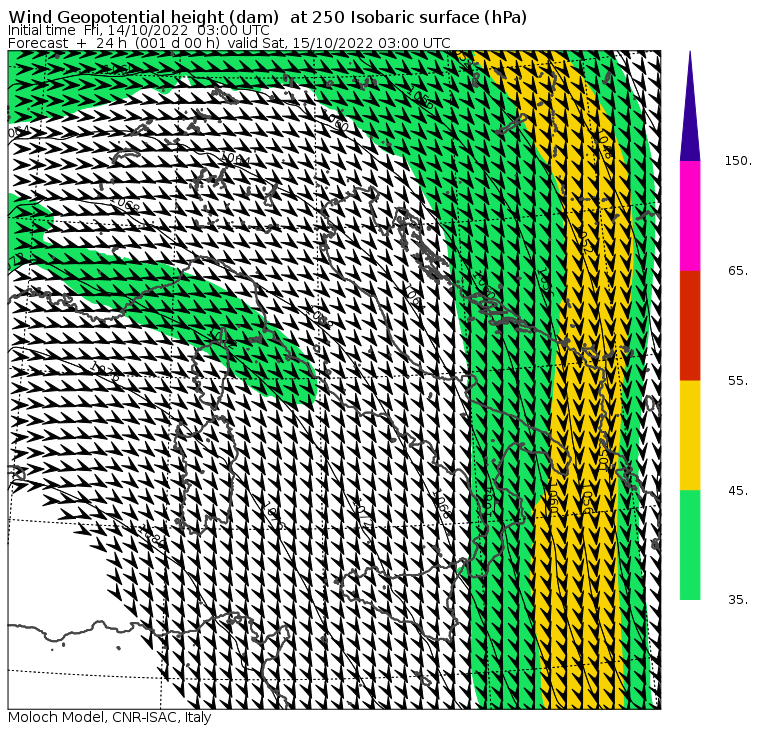
Task: Click the 'Initial time Fri, 14/10/2022' line
Action: [139, 31]
